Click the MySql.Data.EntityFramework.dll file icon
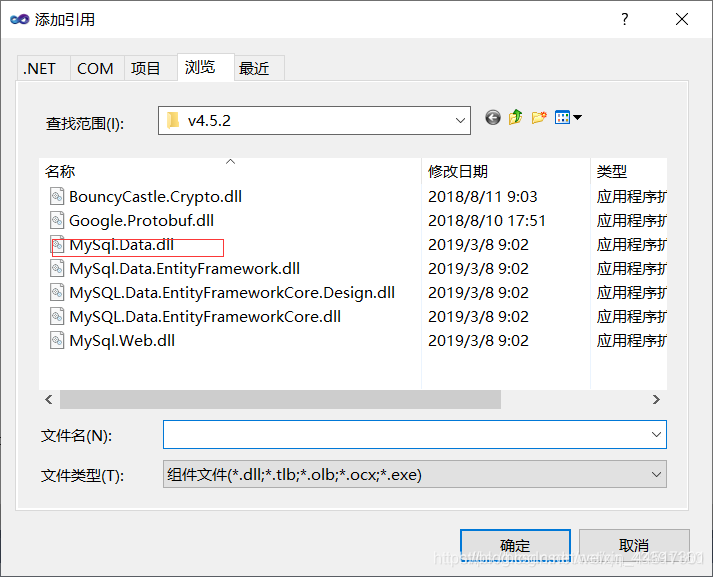Screen dimensions: 713x577 click(57, 269)
